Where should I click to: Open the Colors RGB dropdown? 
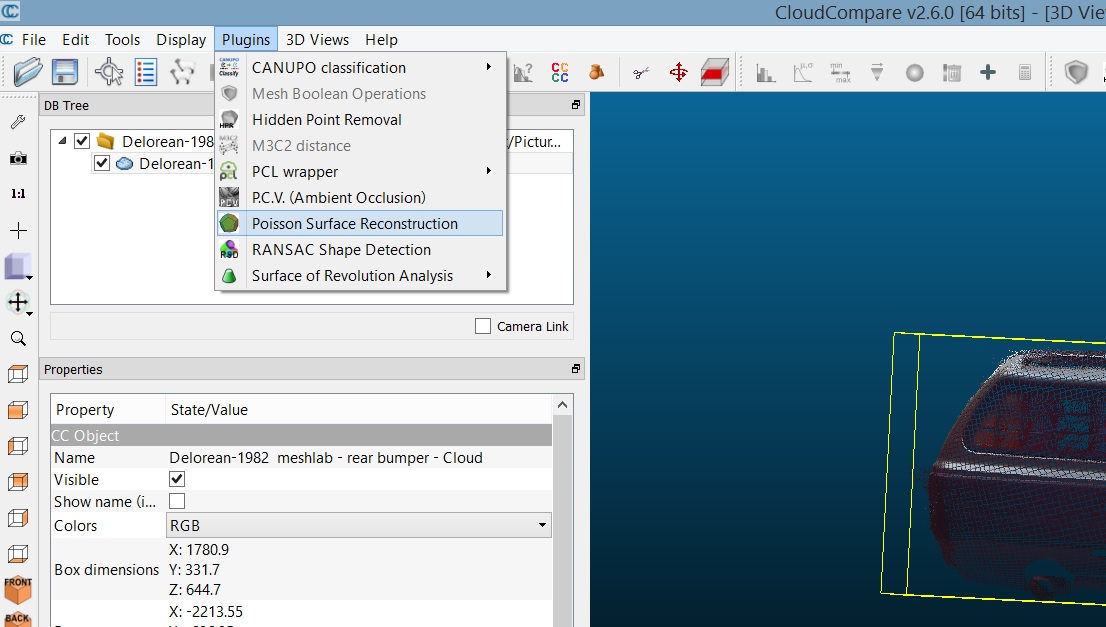[359, 525]
